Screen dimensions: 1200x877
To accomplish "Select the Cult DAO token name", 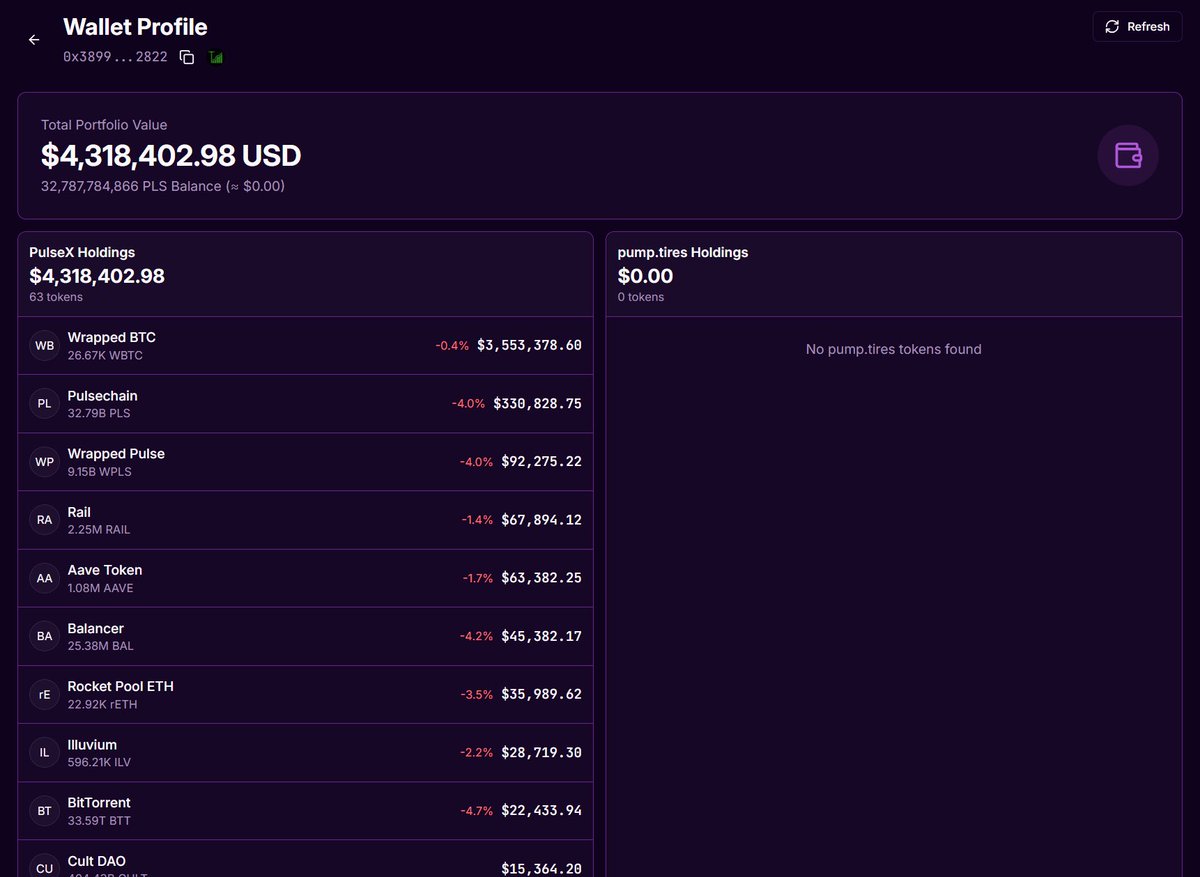I will [97, 861].
